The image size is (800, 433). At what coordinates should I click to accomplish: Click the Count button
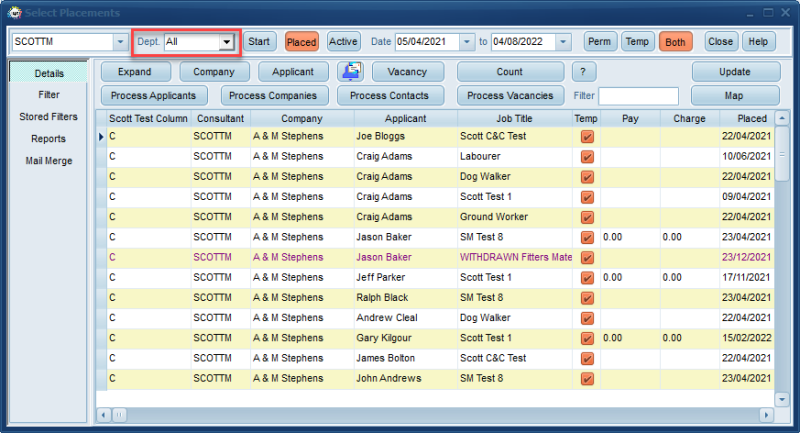[510, 72]
